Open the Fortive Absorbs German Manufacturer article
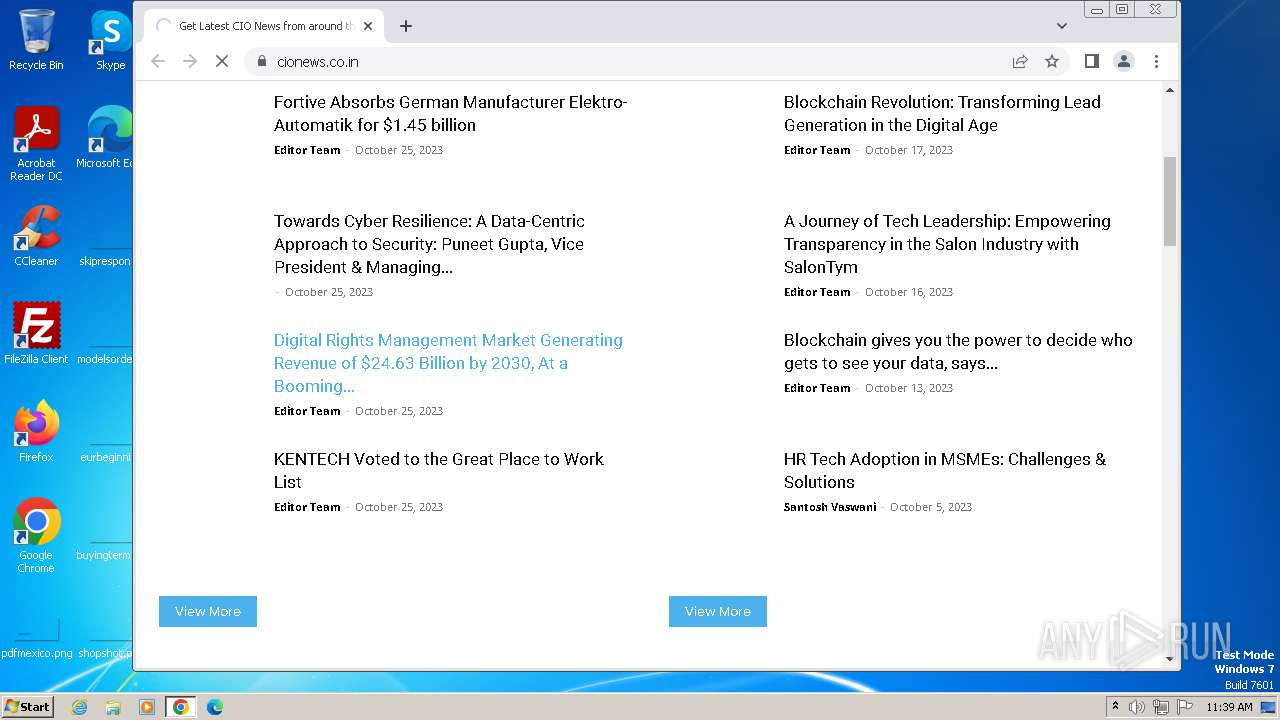 pos(451,113)
